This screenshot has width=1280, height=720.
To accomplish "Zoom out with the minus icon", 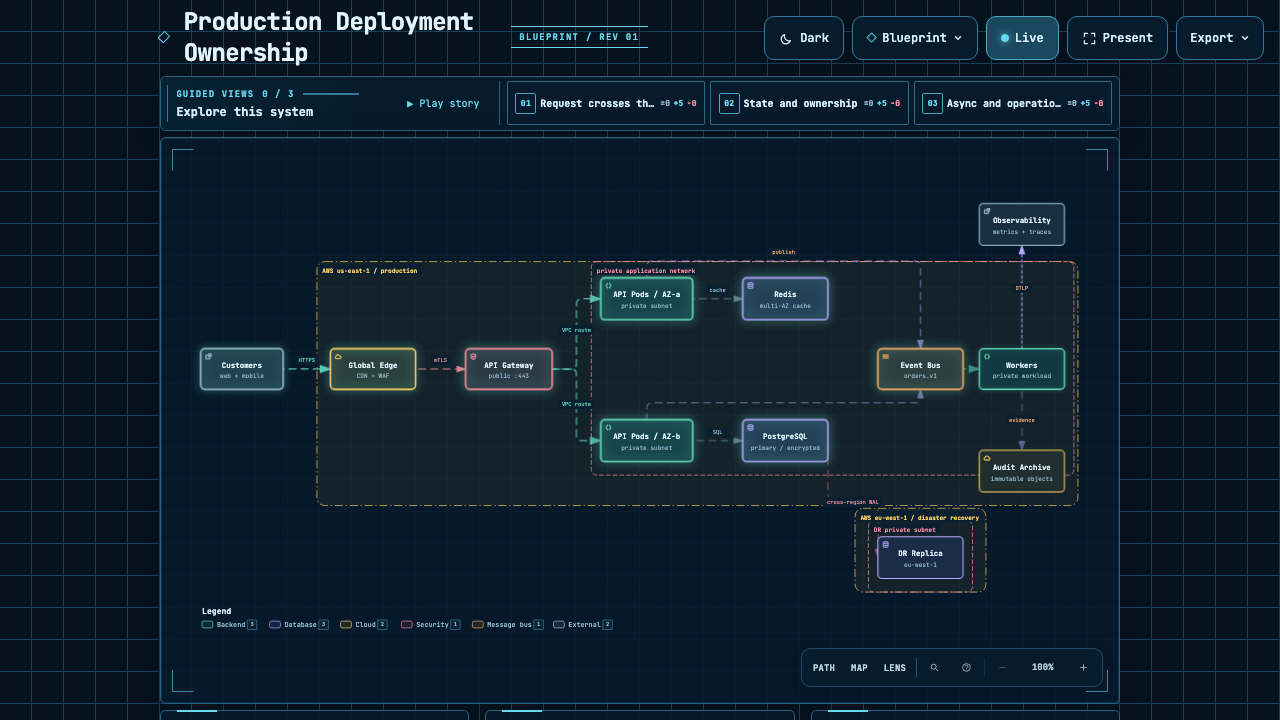I will 1002,667.
